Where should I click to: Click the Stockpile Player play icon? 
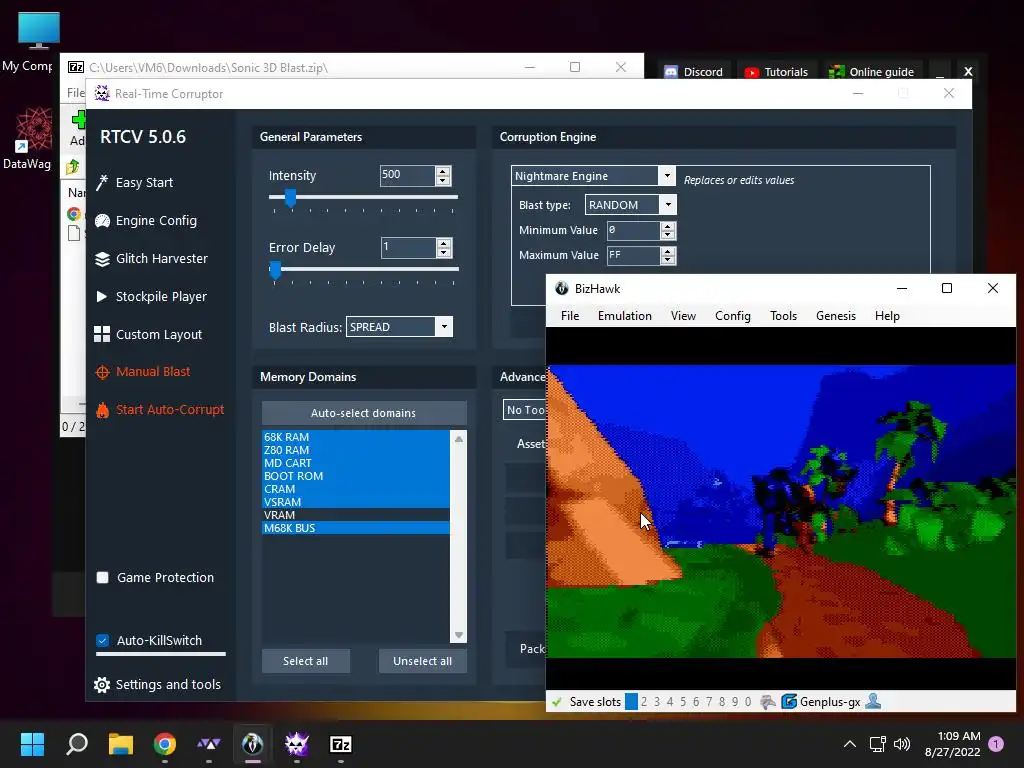pyautogui.click(x=102, y=296)
